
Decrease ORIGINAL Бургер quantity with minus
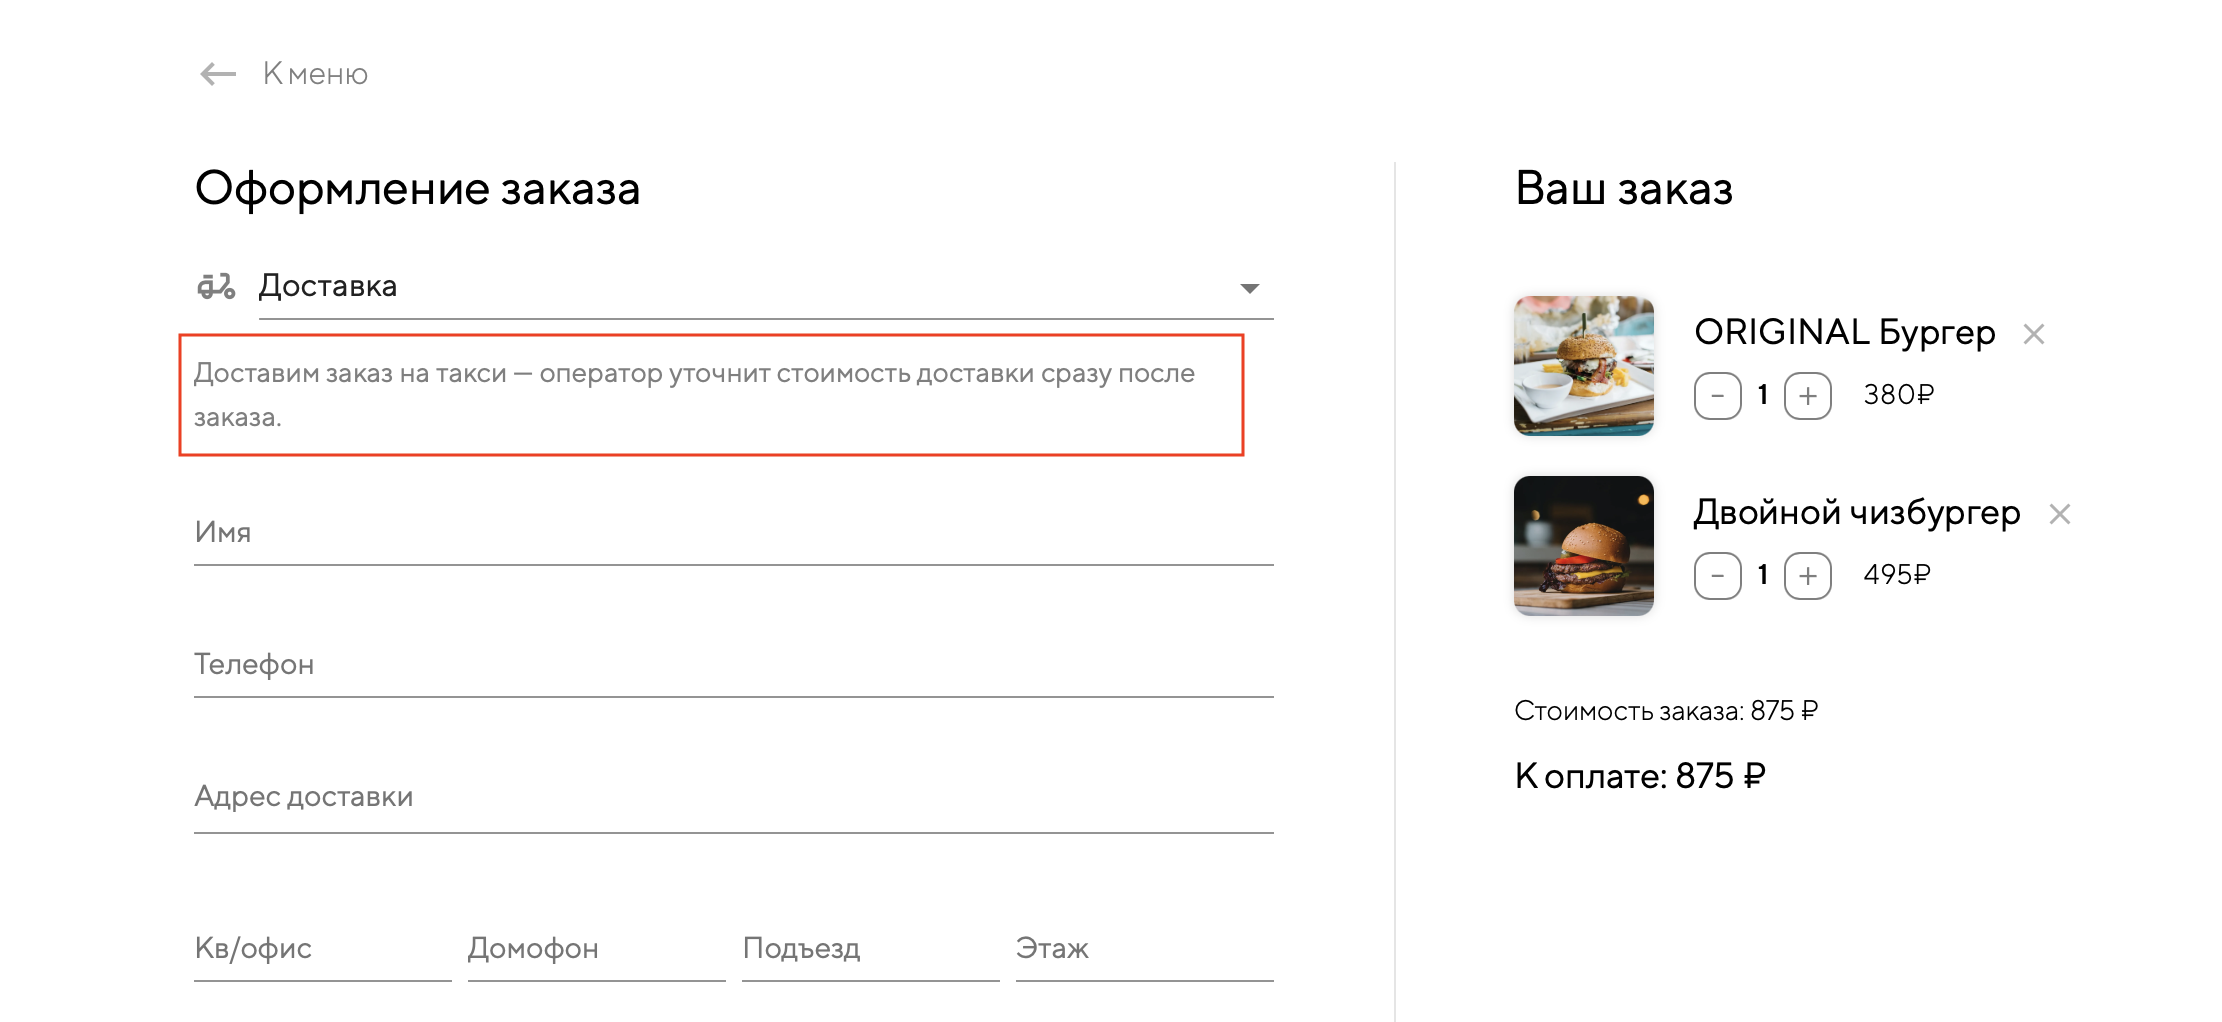tap(1717, 396)
